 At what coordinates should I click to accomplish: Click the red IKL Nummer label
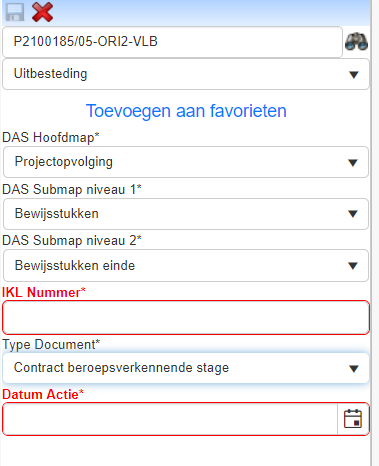coord(44,292)
